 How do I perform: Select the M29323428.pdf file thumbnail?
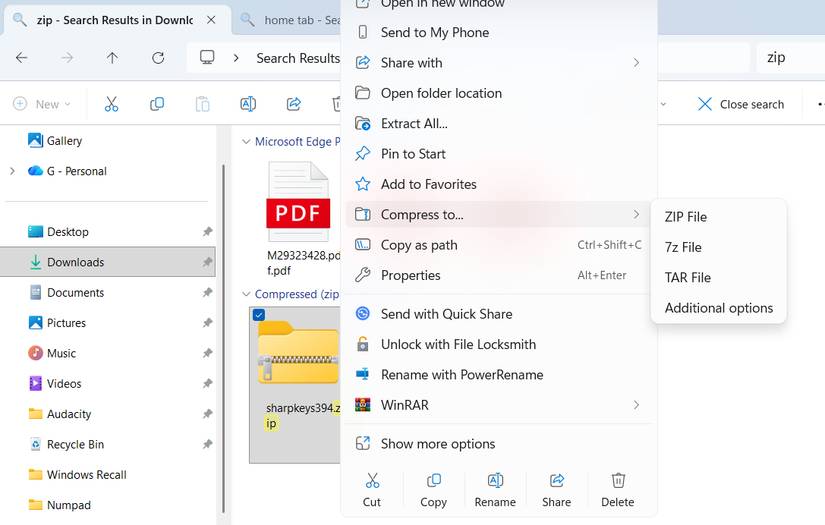[298, 202]
